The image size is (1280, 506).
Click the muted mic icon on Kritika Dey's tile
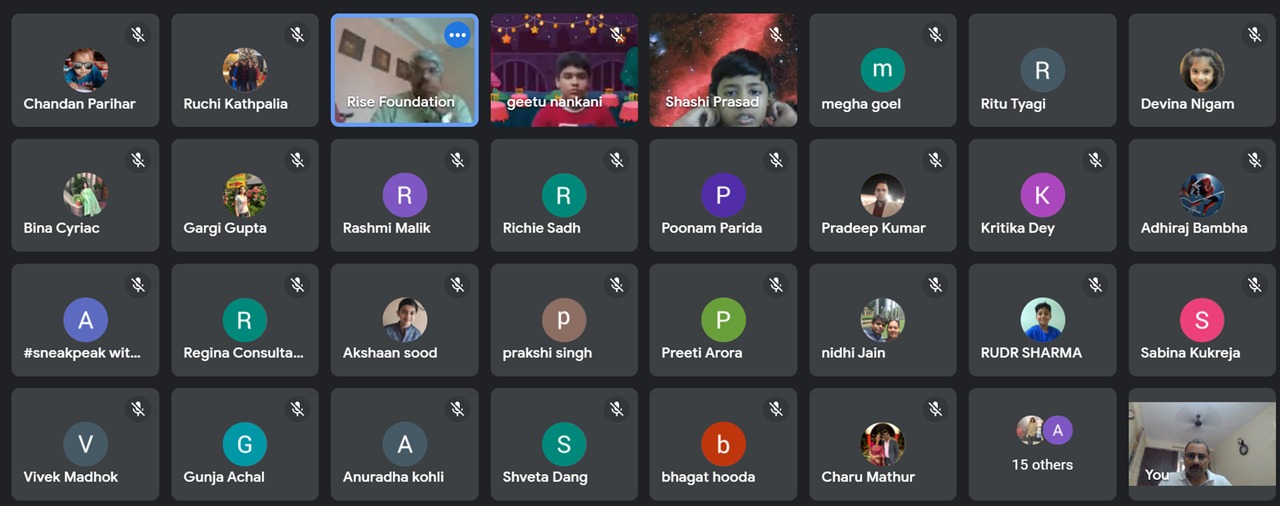click(1095, 160)
